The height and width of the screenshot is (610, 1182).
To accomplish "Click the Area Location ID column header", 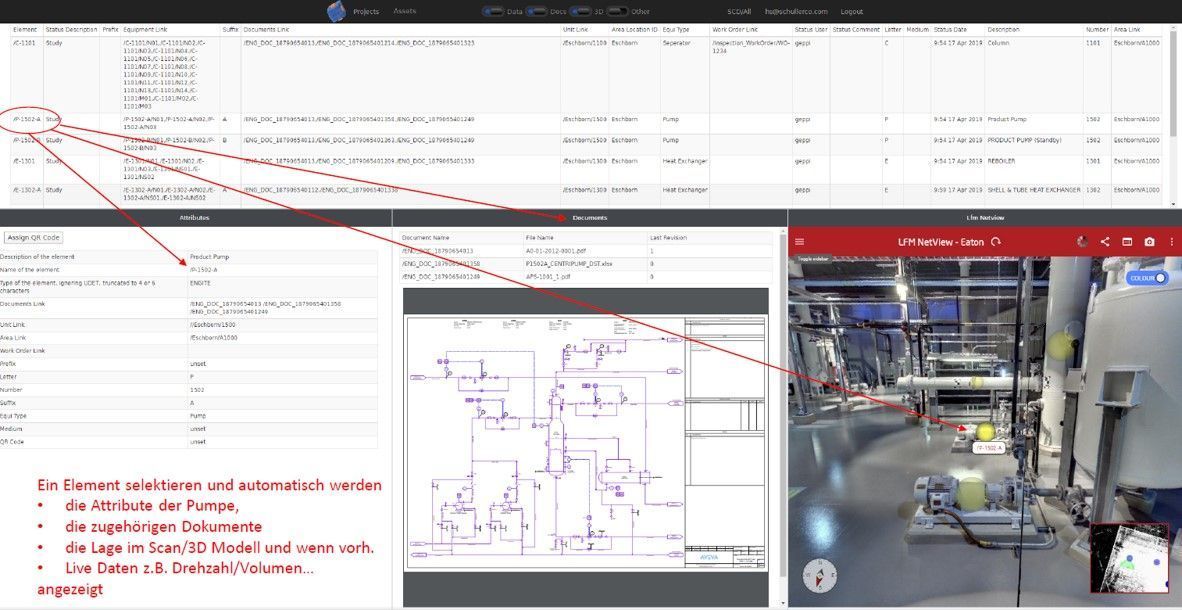I will coord(635,29).
